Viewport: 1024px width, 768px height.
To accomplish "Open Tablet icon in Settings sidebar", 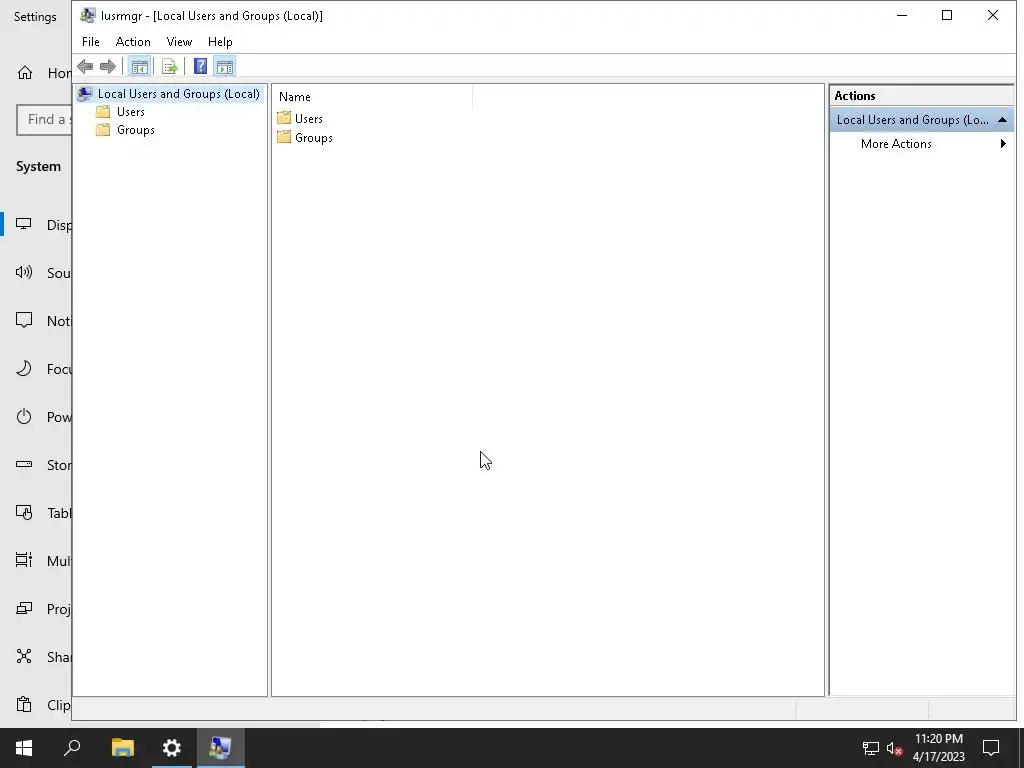I will [24, 513].
